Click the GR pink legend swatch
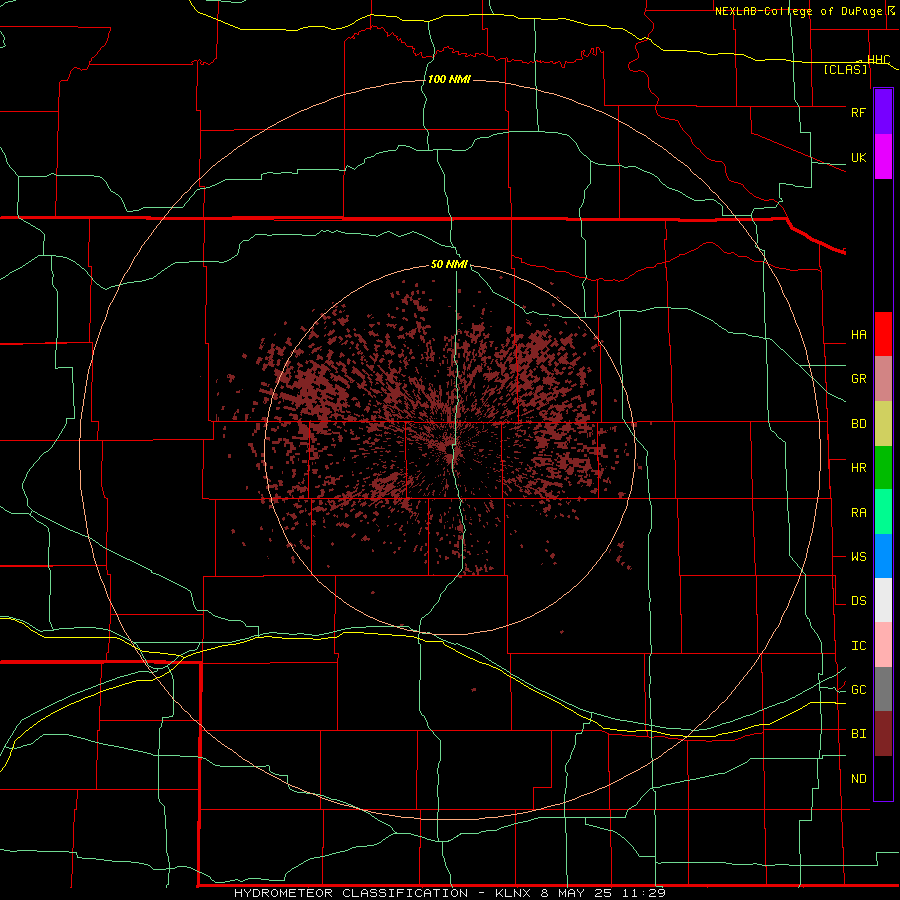Viewport: 900px width, 900px height. click(x=883, y=379)
